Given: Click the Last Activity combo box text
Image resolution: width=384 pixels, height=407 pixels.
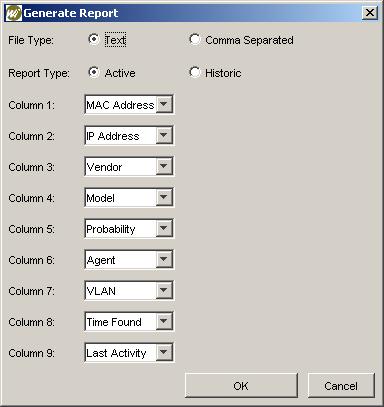Looking at the screenshot, I should point(116,353).
